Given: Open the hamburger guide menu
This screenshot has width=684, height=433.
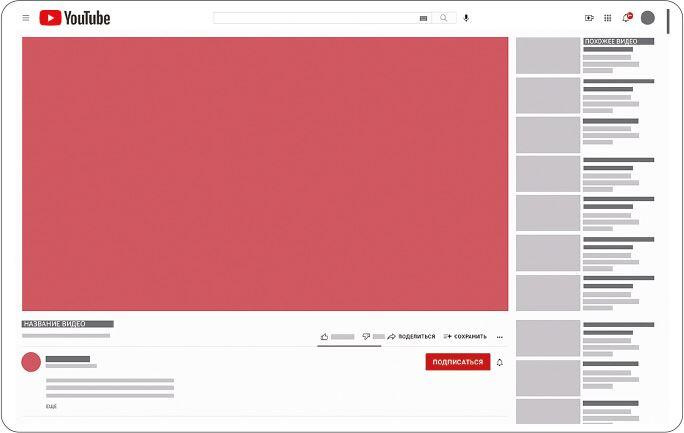Looking at the screenshot, I should [26, 18].
